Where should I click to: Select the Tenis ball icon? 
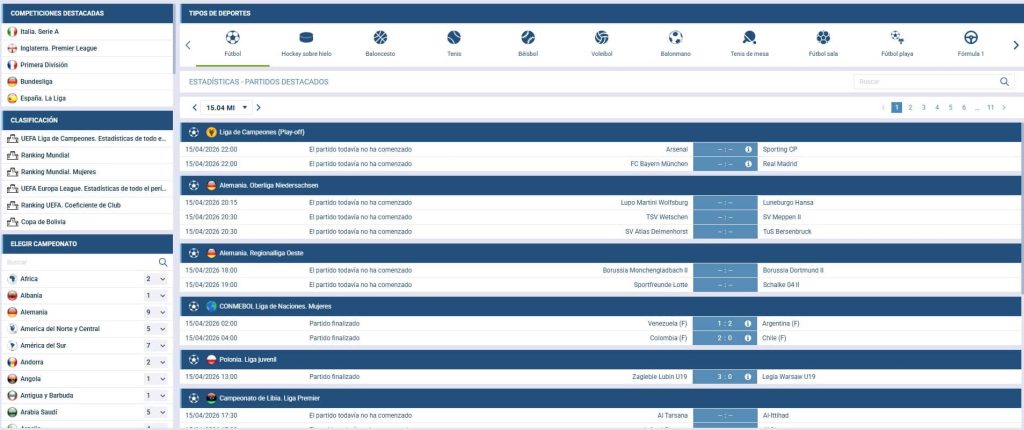pyautogui.click(x=454, y=37)
